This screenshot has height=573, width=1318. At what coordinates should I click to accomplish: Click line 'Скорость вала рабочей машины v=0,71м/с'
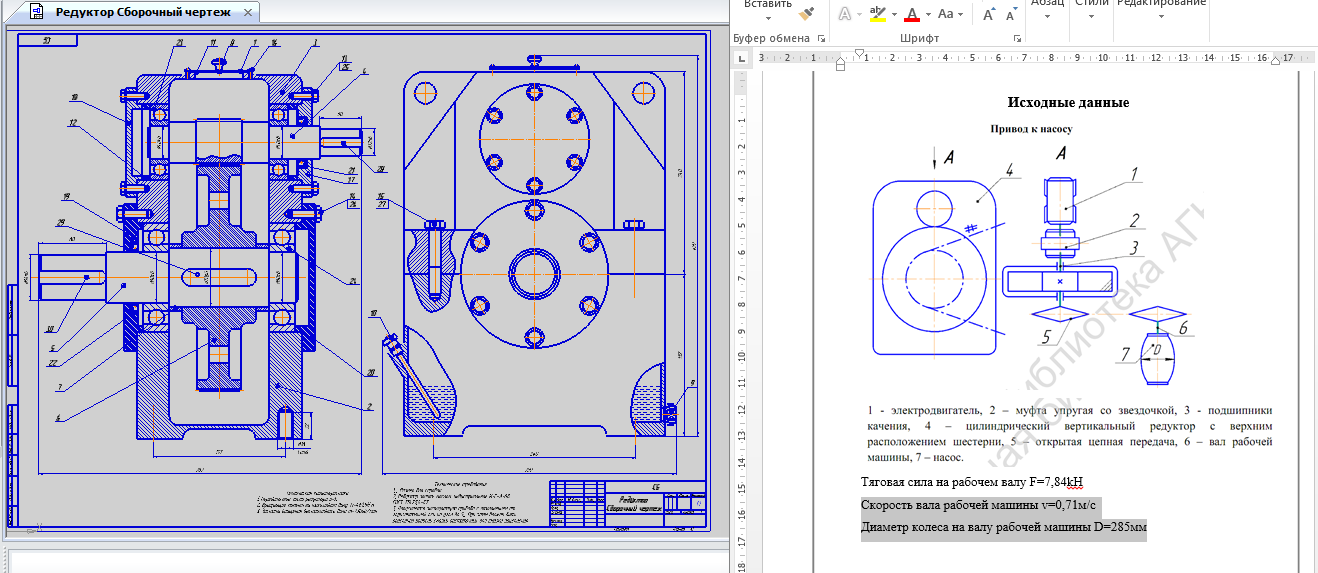978,506
